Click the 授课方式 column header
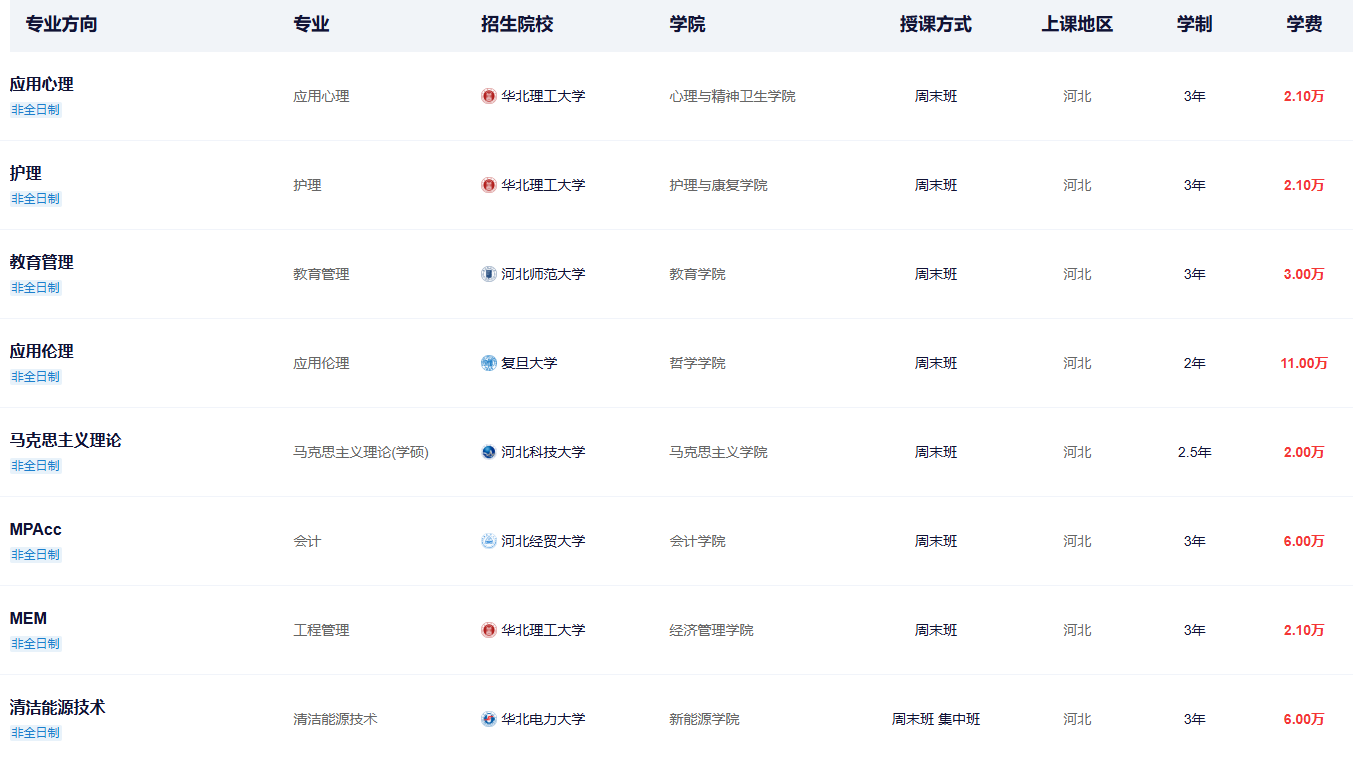Image resolution: width=1353 pixels, height=761 pixels. [x=936, y=24]
